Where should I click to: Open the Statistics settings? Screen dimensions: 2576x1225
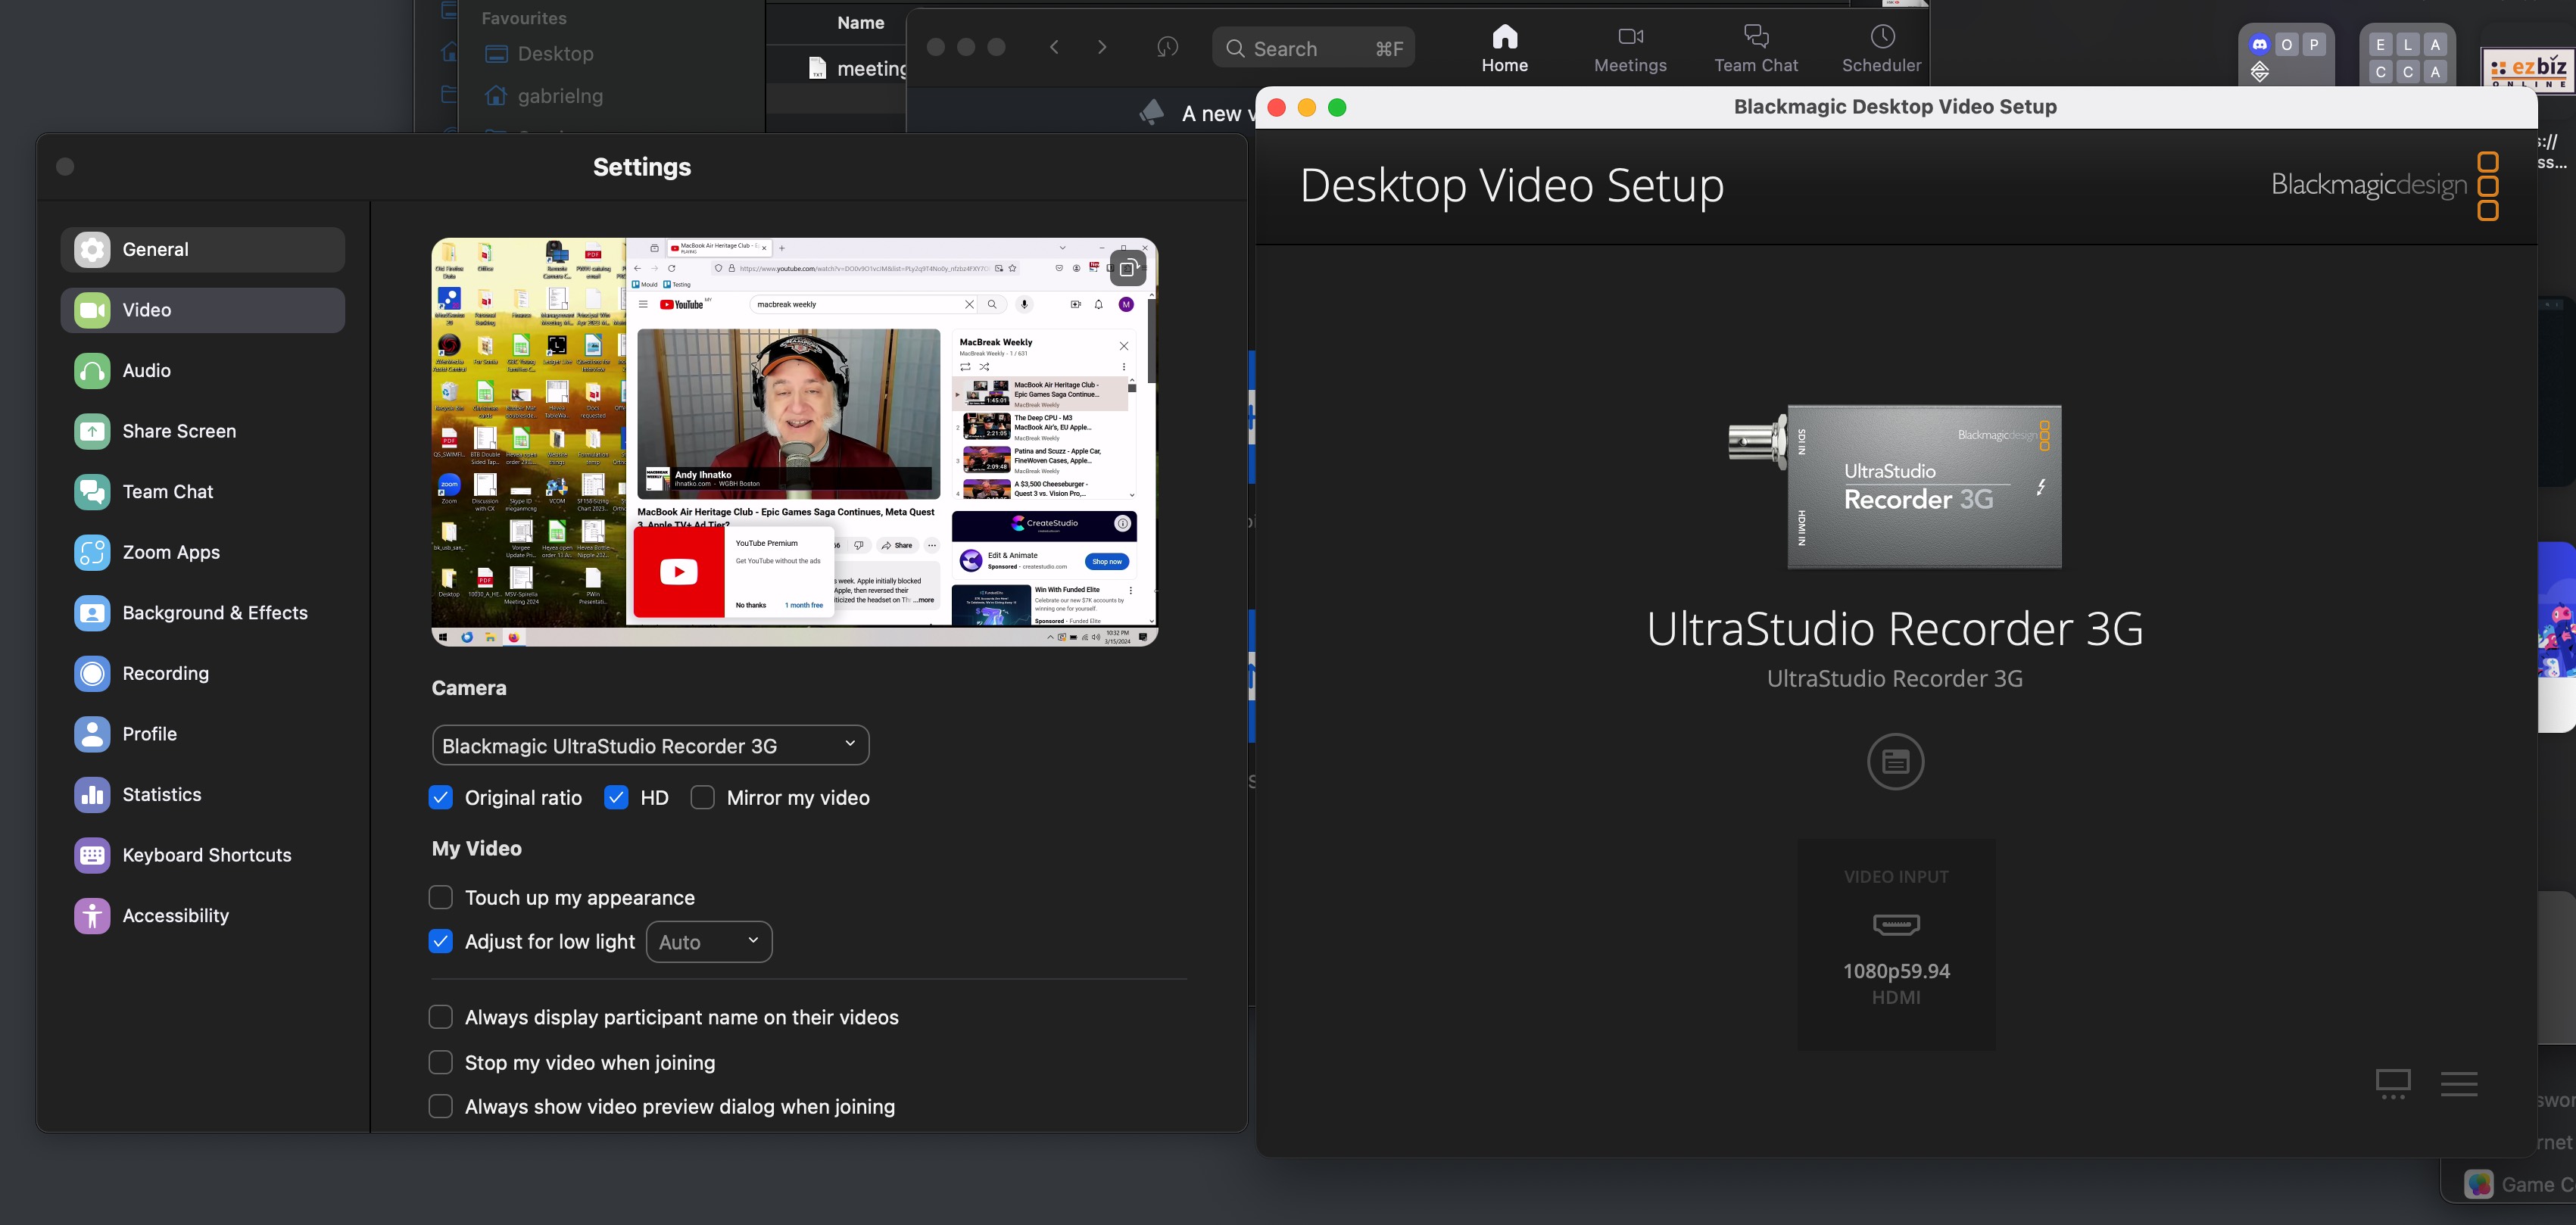[203, 795]
